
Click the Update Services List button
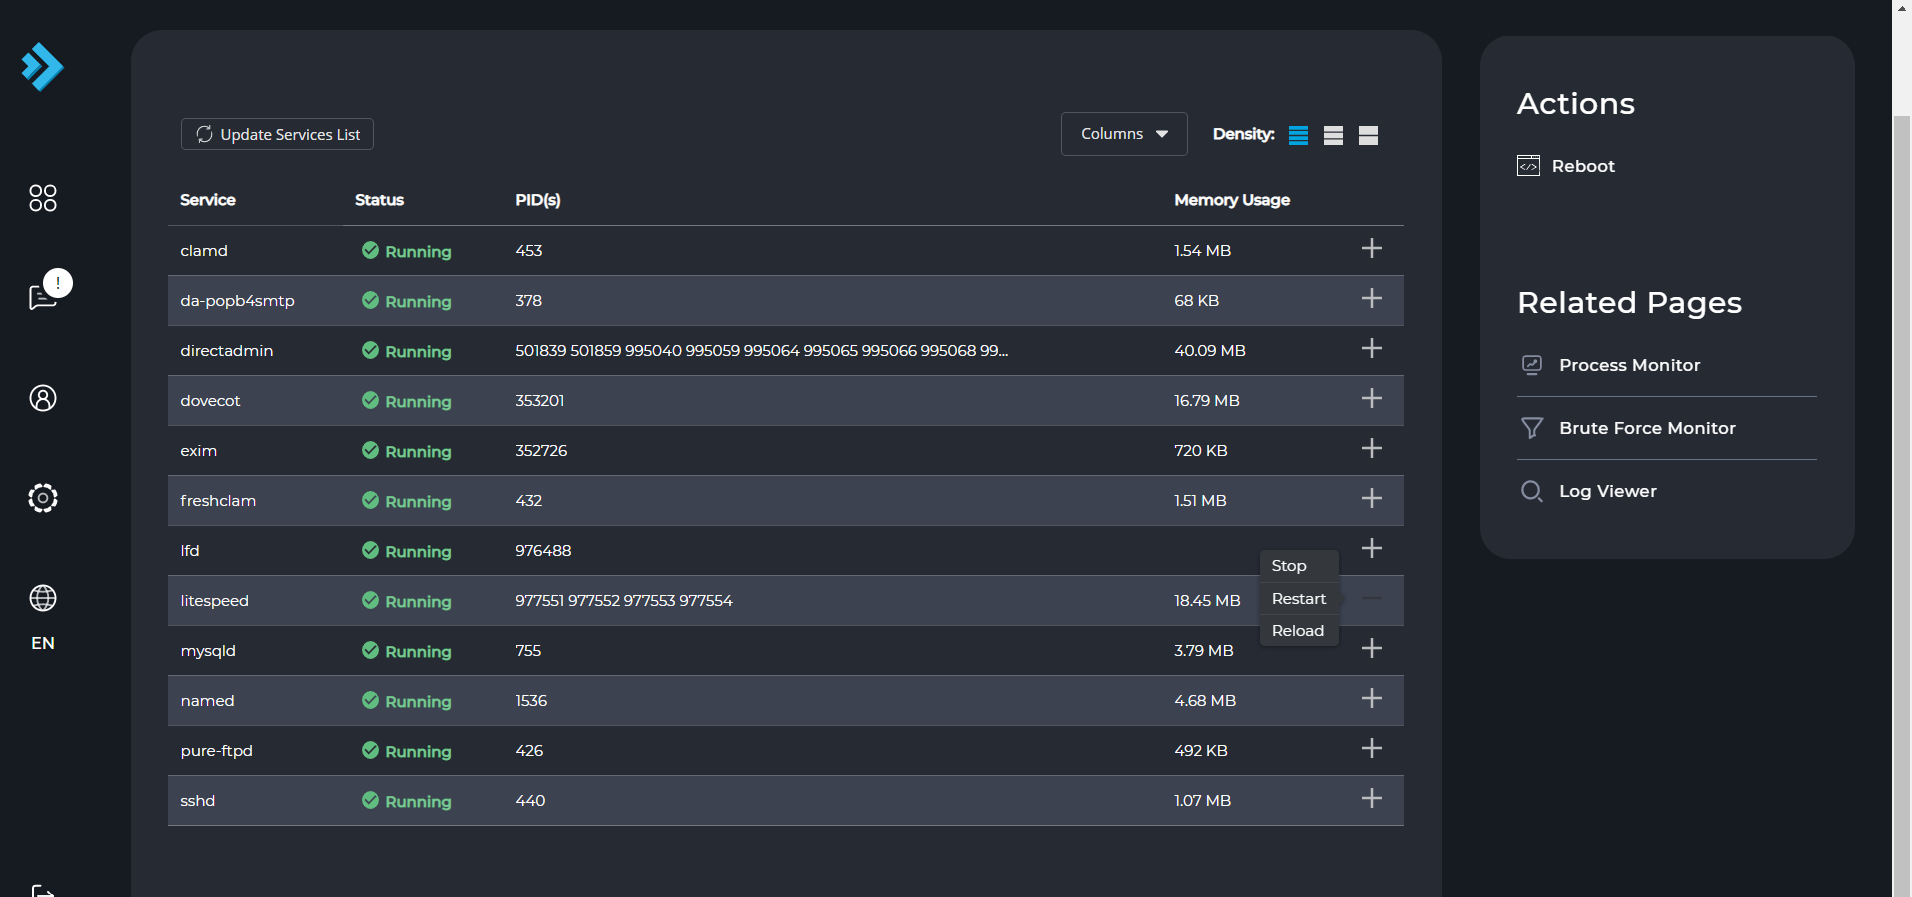277,134
